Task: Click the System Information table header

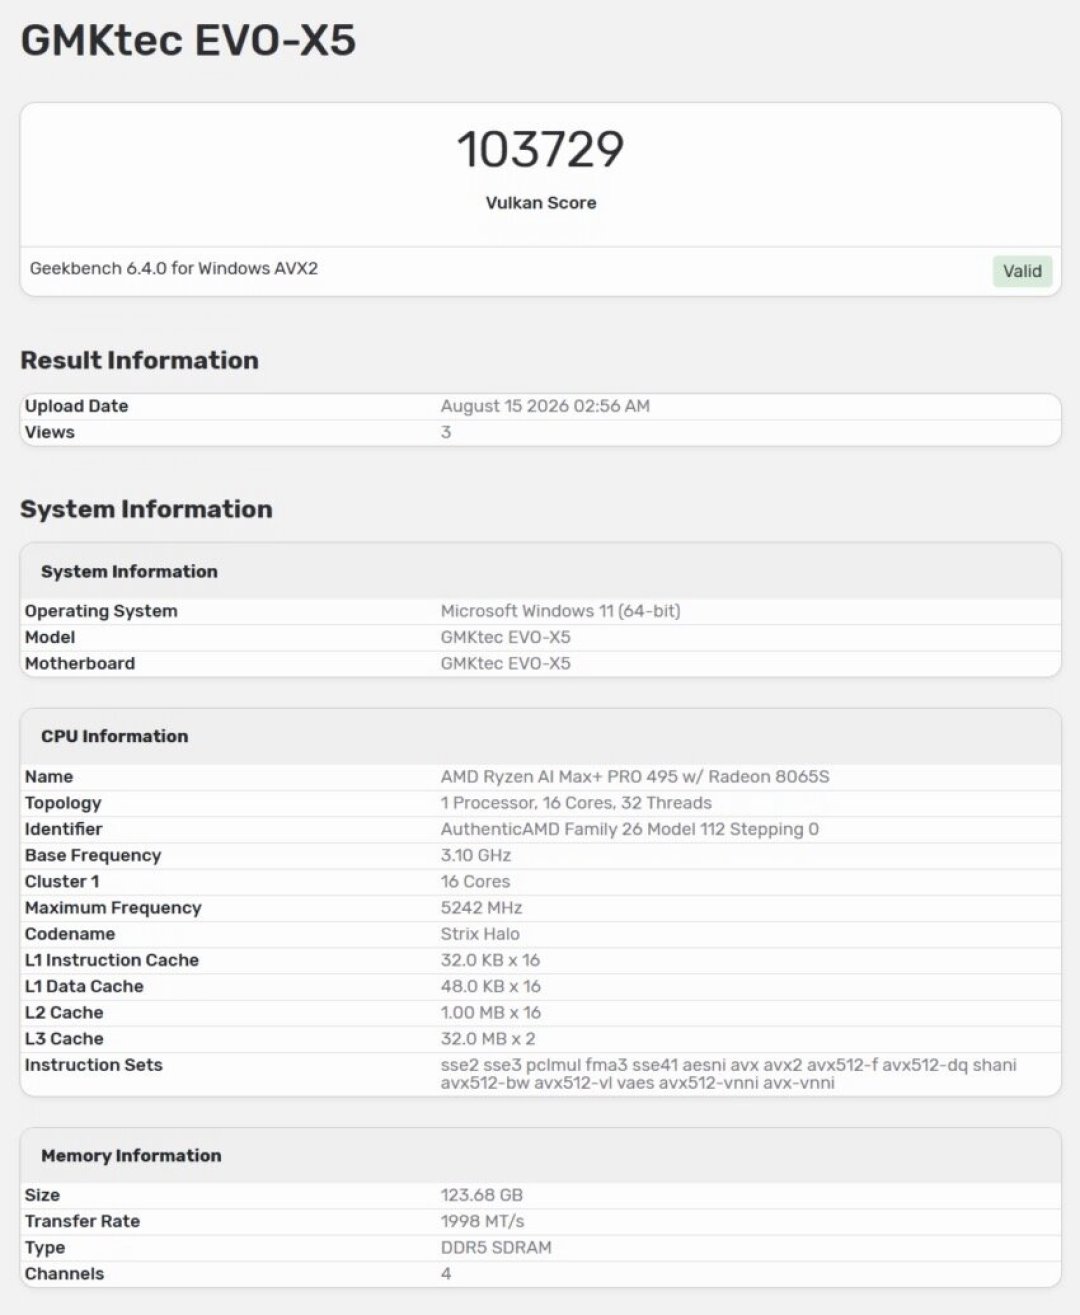Action: (x=129, y=571)
